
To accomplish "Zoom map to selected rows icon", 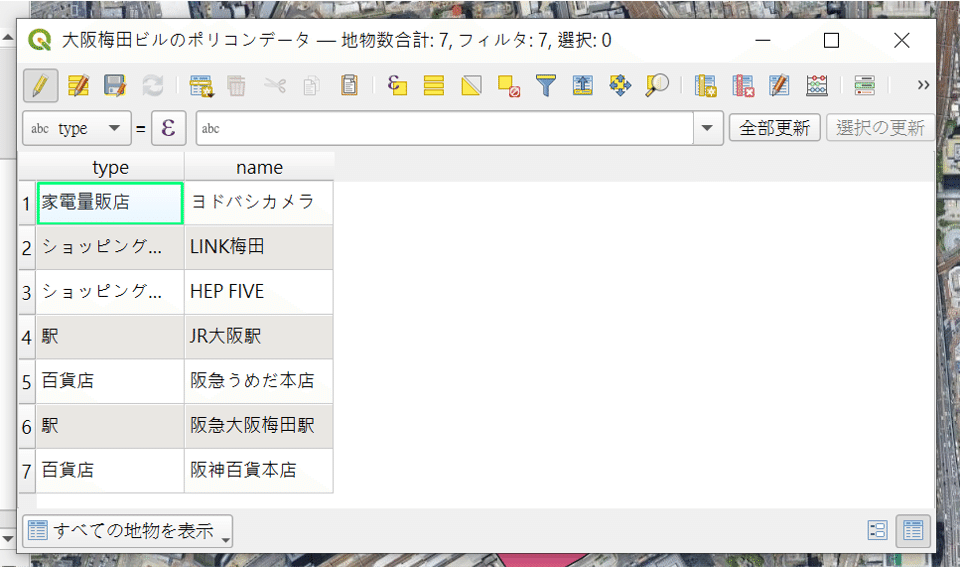I will 657,85.
